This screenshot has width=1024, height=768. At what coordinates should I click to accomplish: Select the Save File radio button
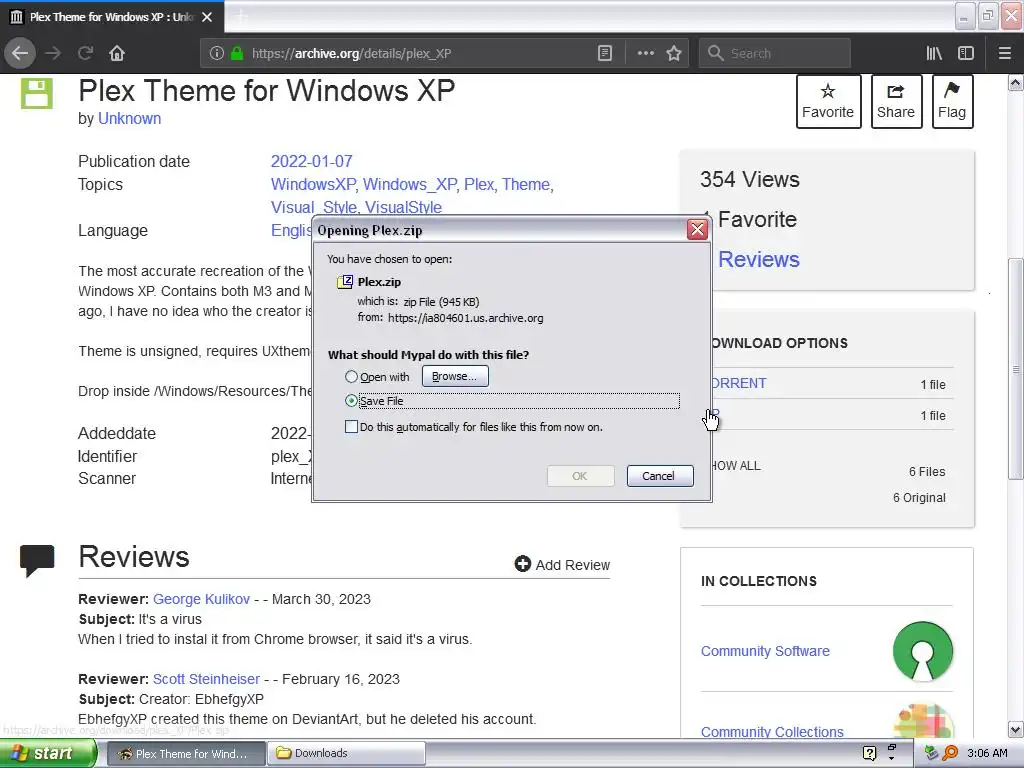tap(351, 400)
